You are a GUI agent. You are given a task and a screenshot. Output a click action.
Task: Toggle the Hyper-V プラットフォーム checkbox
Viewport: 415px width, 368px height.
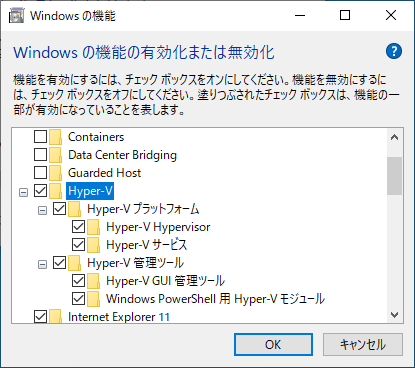point(59,208)
